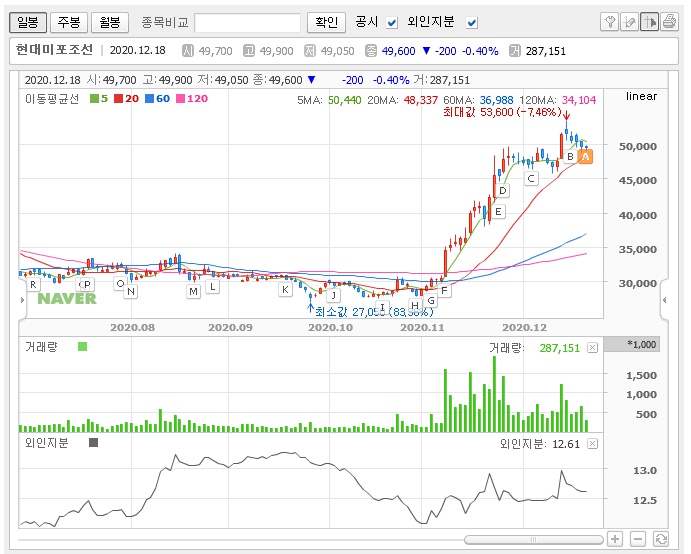Screen dimensions: 691x554
Task: Click the horizontal chart range scrollbar
Action: pos(534,539)
